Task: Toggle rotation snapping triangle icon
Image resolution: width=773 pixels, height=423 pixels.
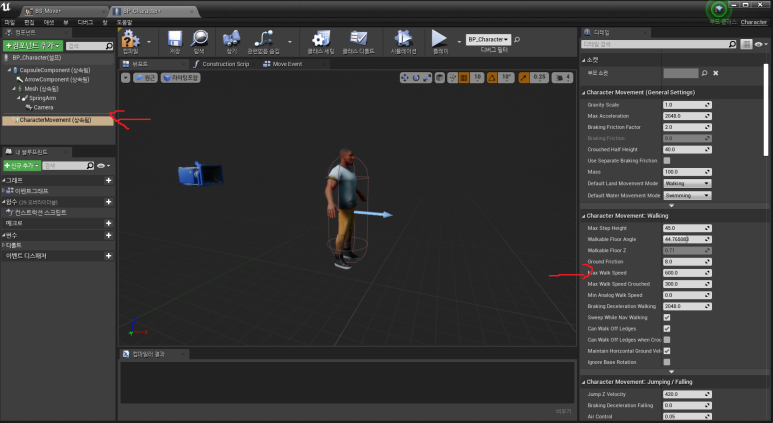Action: (492, 77)
